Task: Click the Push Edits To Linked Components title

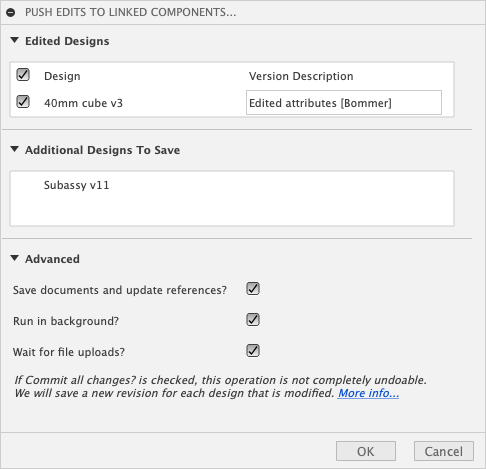Action: point(130,12)
